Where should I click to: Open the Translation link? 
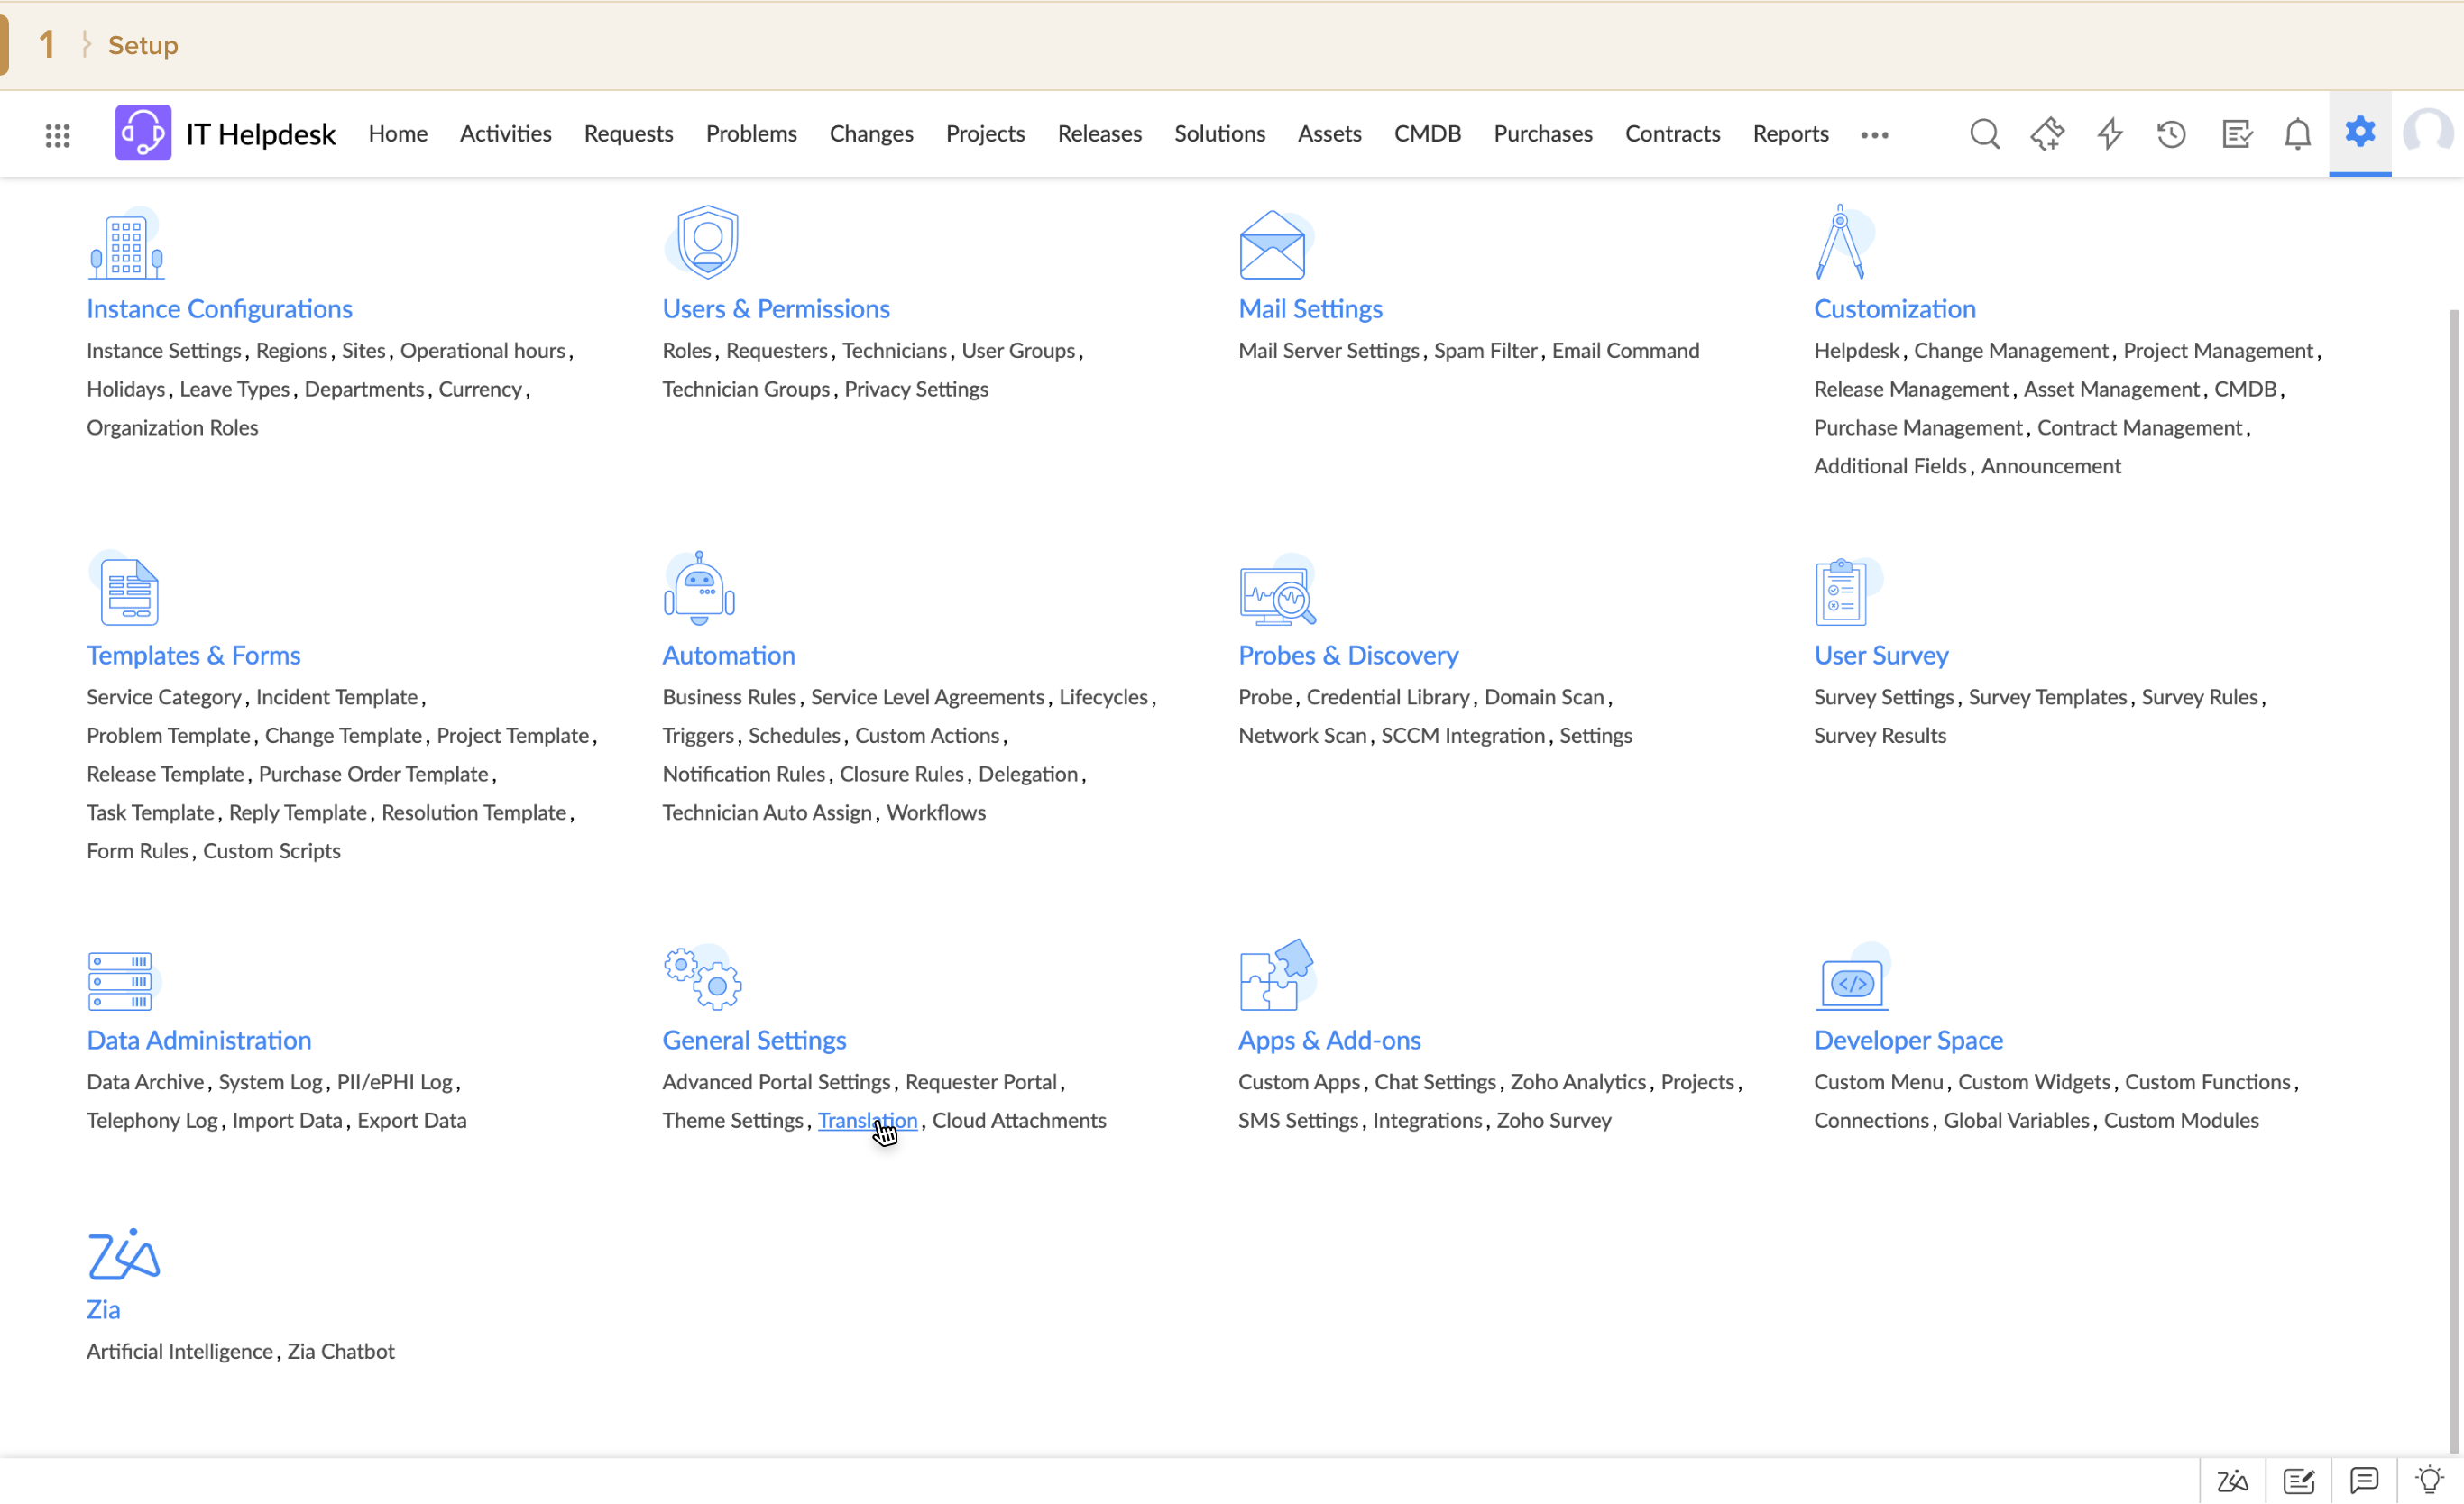tap(867, 1120)
